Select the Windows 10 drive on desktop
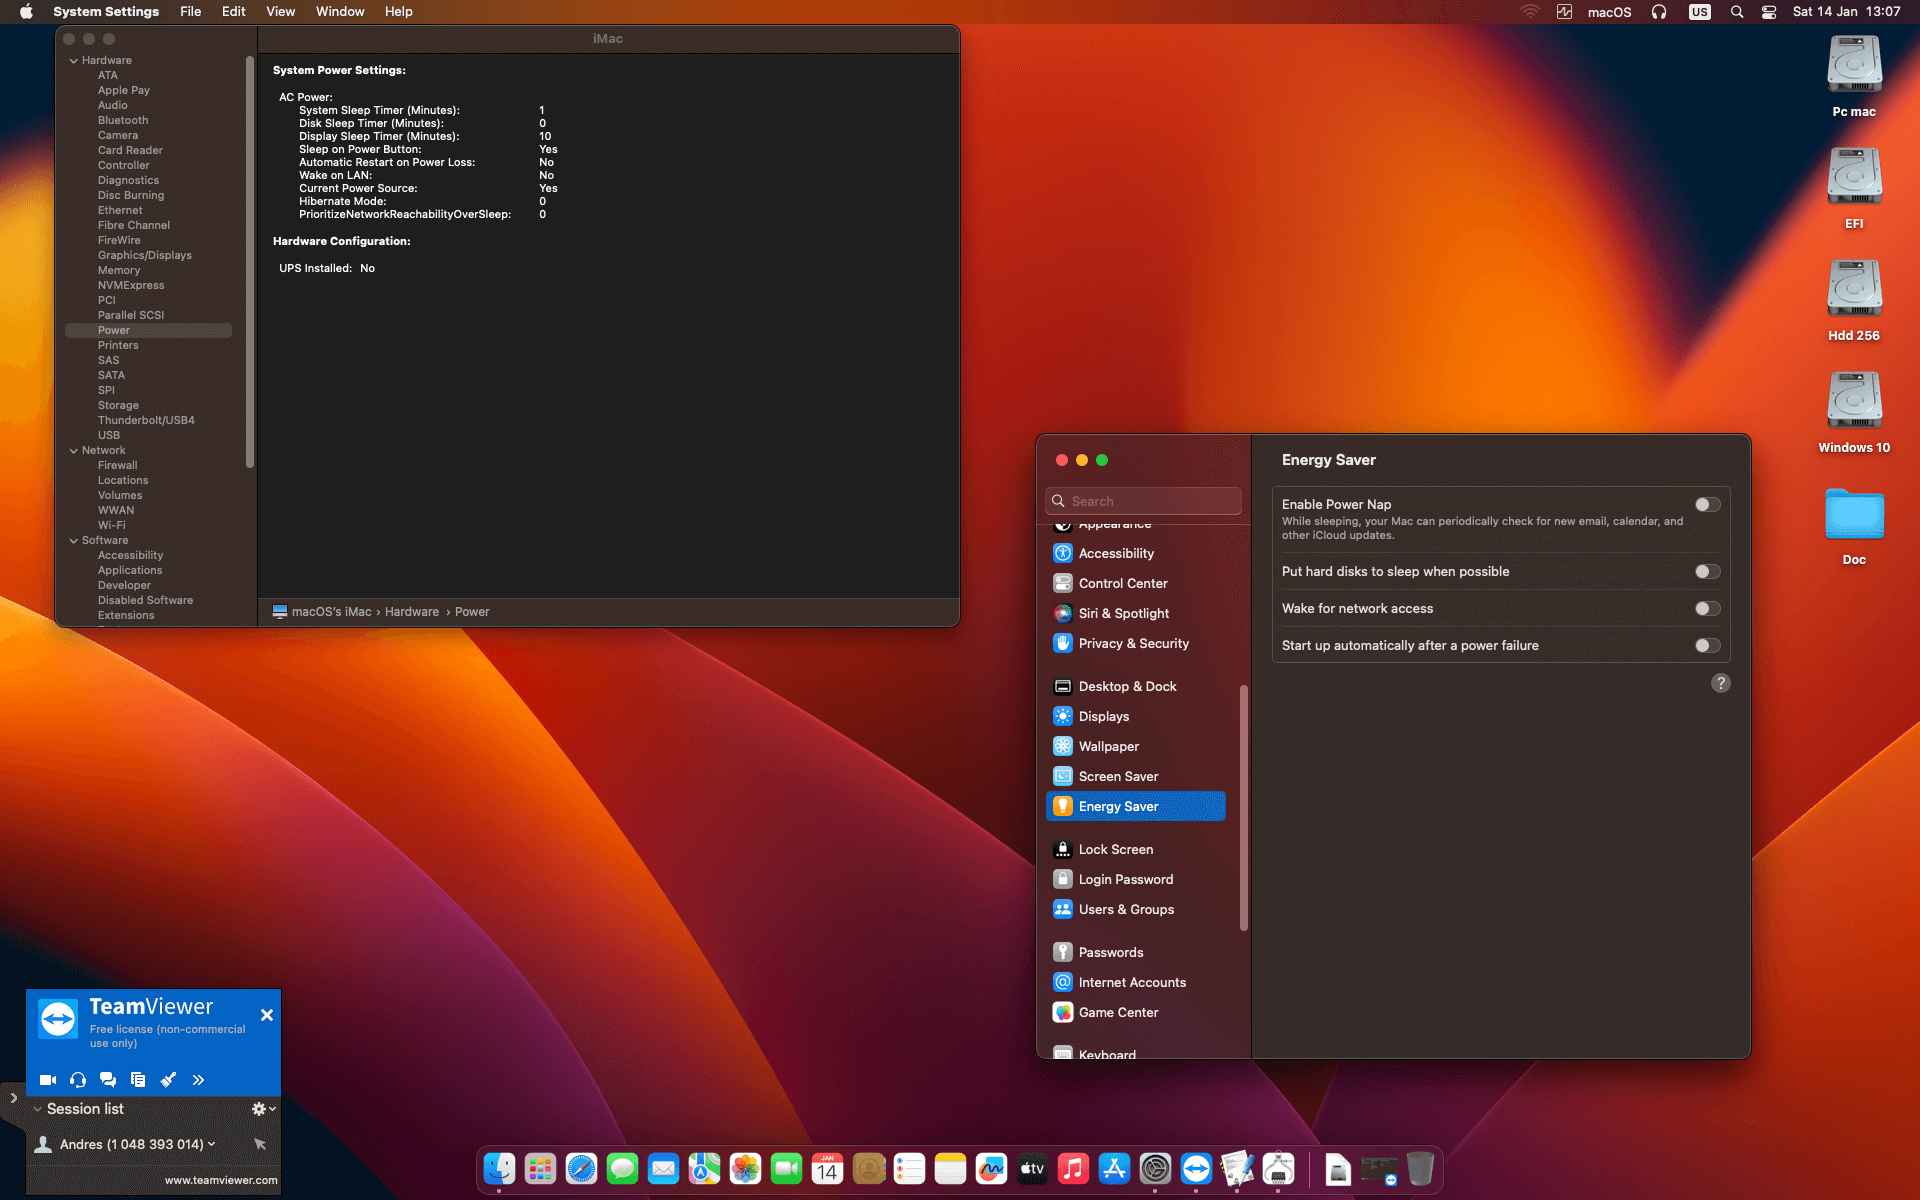Screen dimensions: 1920x1200 1854,401
